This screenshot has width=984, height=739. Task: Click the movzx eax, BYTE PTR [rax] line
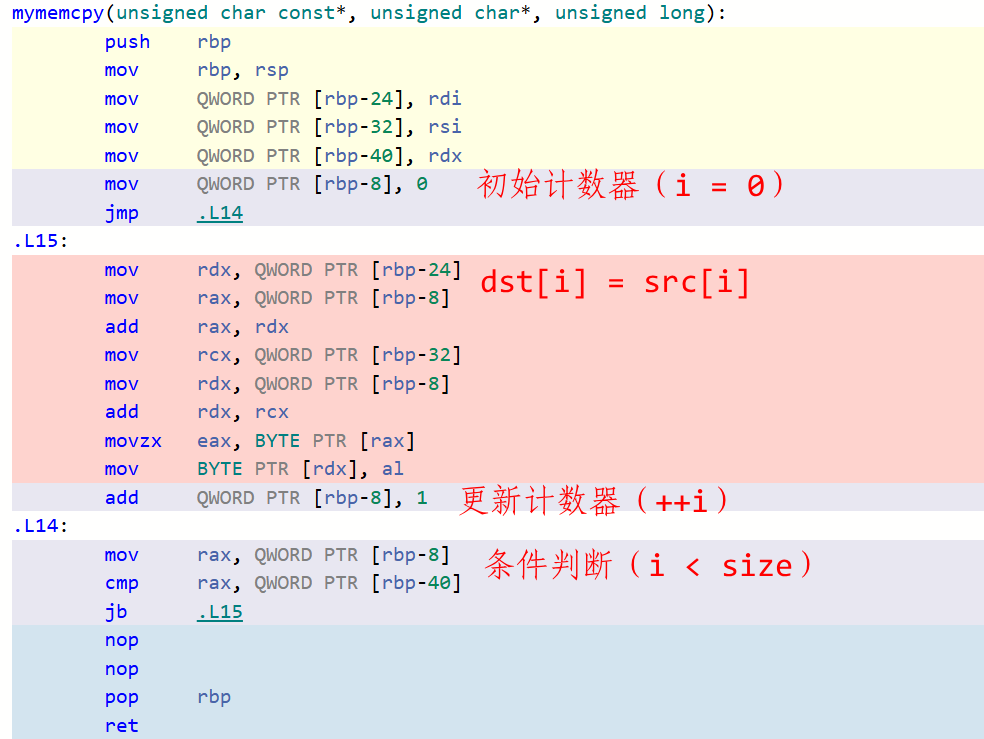pyautogui.click(x=259, y=441)
